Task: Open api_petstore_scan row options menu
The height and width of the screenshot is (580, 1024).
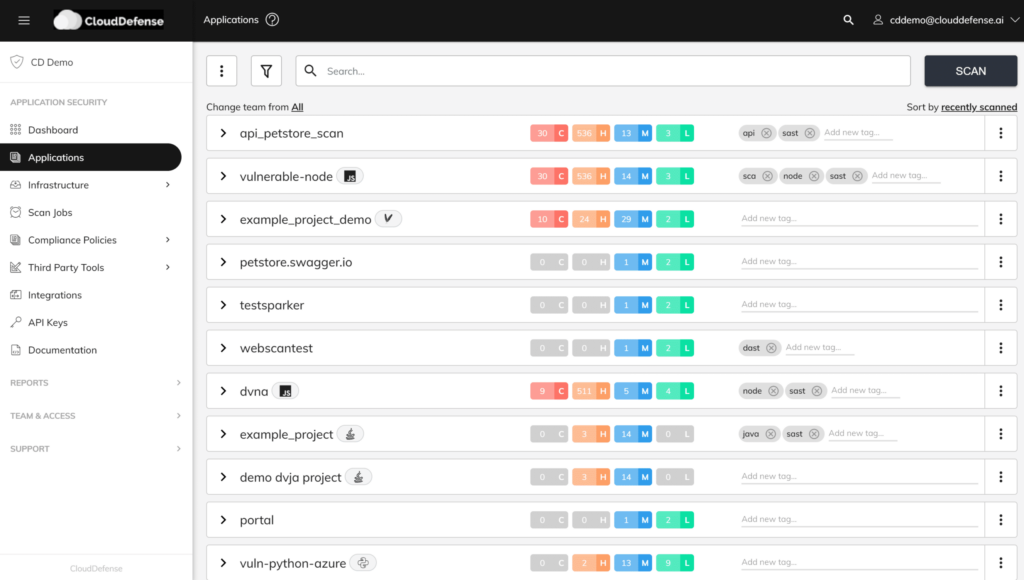Action: (x=1000, y=133)
